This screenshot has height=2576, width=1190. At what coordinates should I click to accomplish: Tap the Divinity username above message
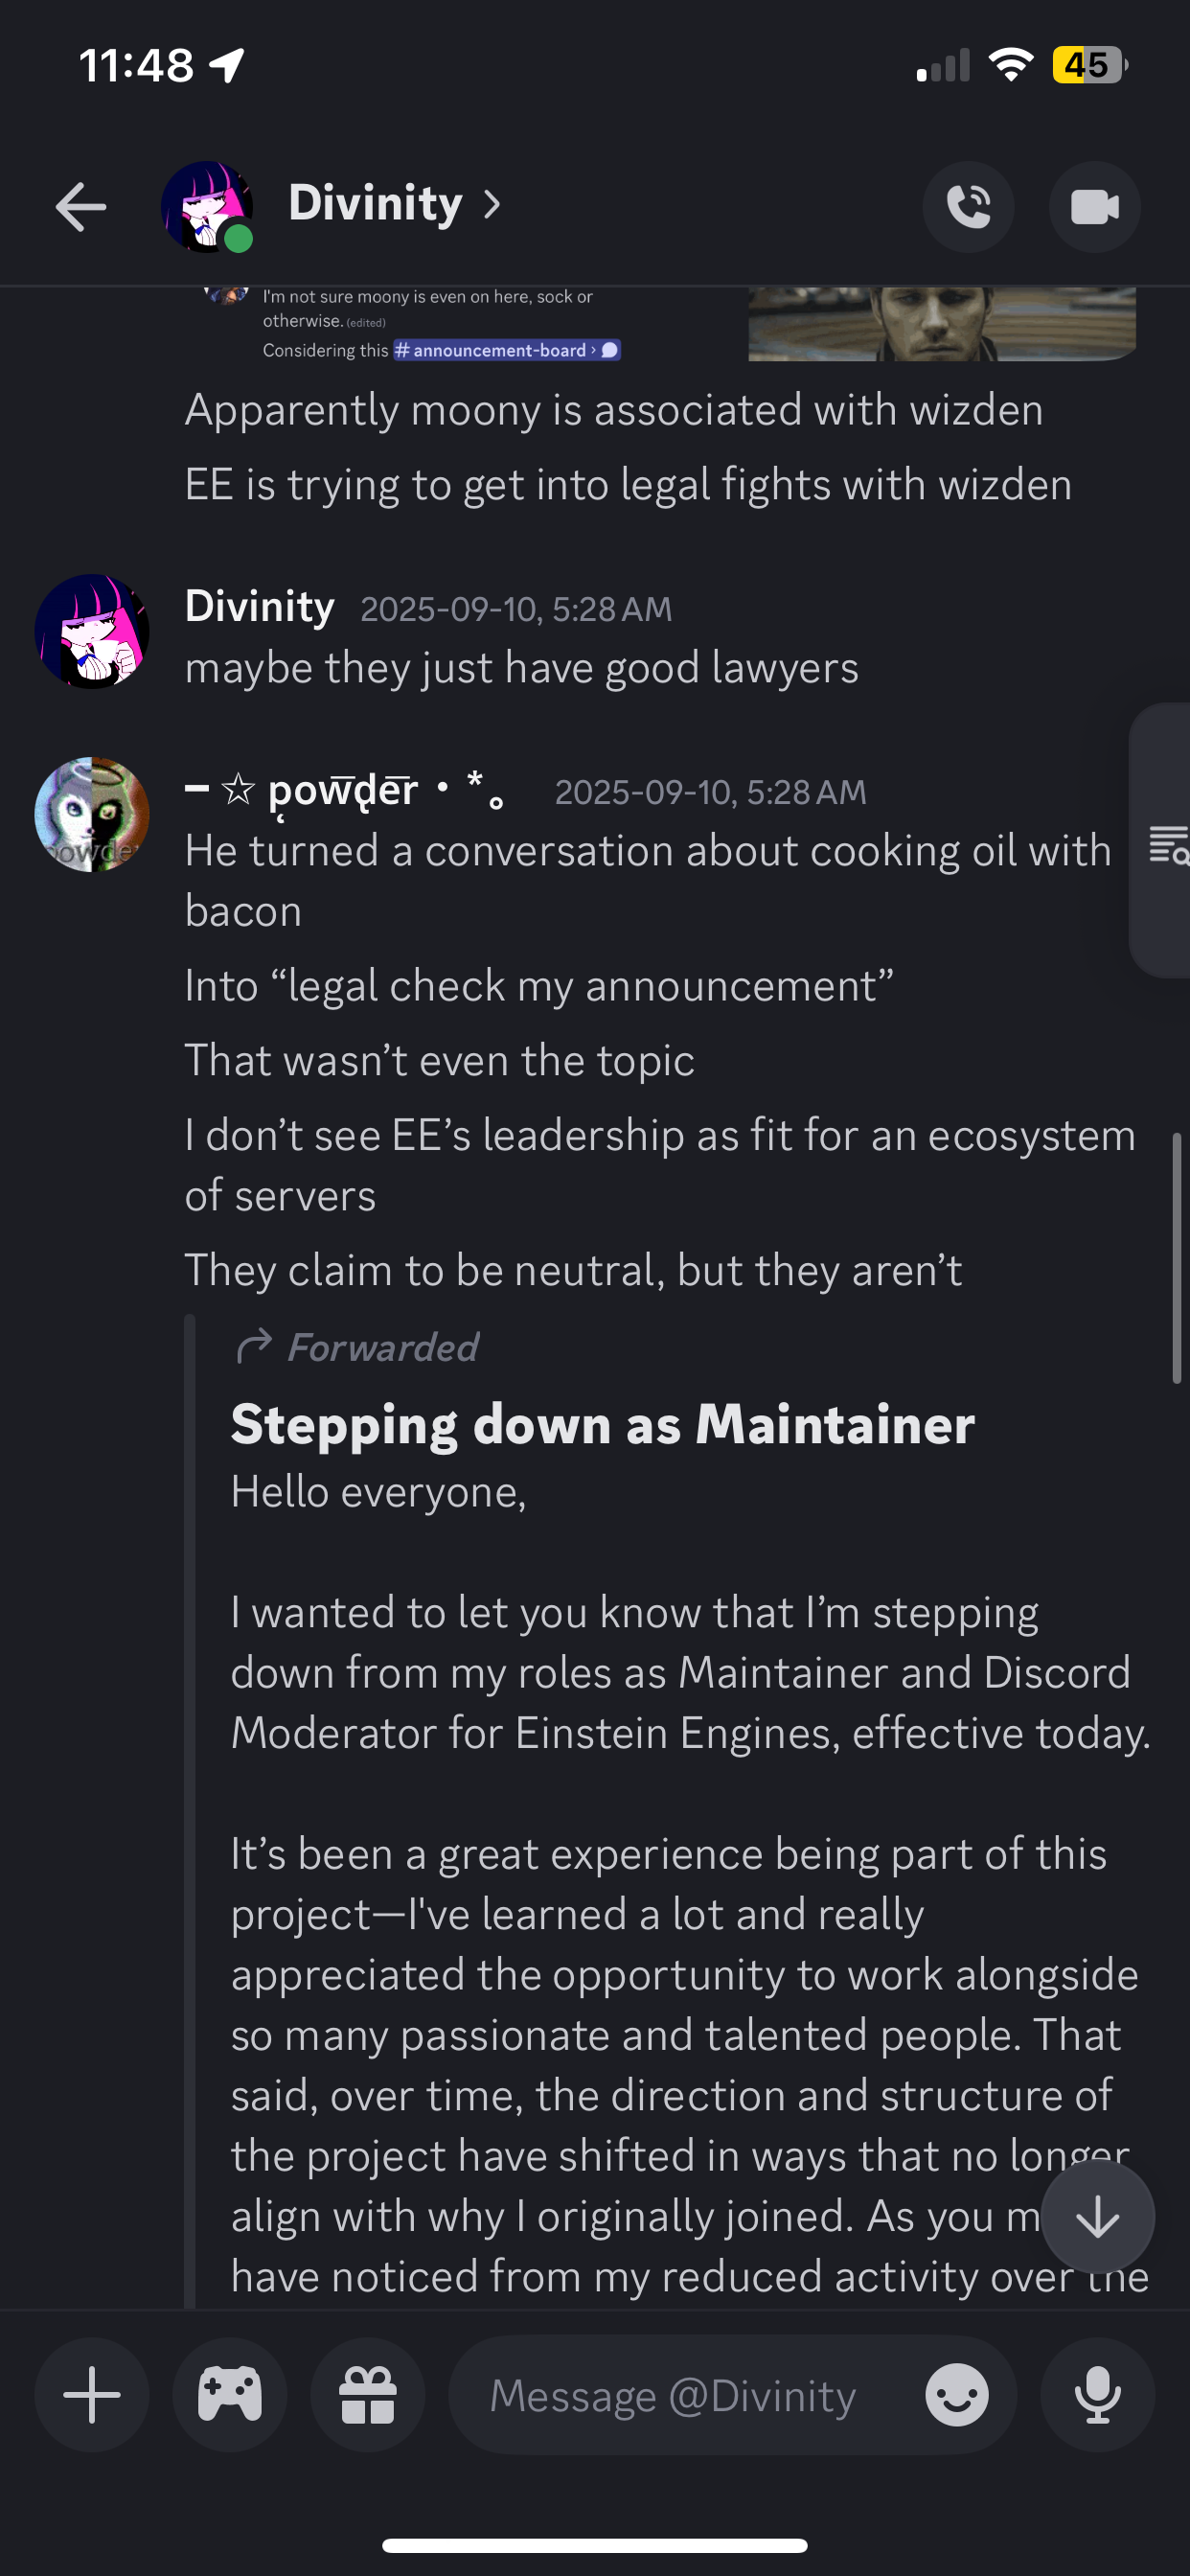(x=259, y=607)
